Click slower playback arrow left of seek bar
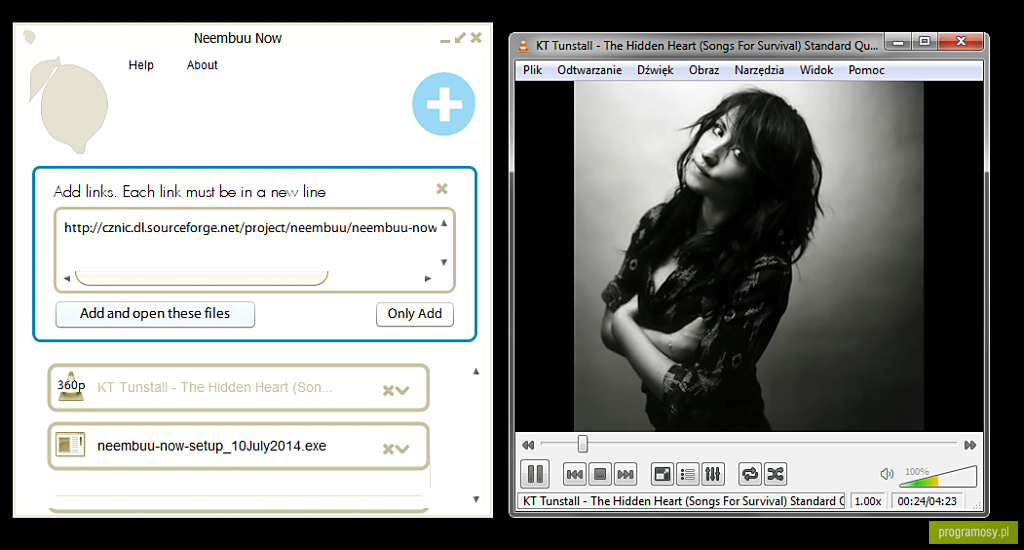The image size is (1024, 550). (x=528, y=445)
